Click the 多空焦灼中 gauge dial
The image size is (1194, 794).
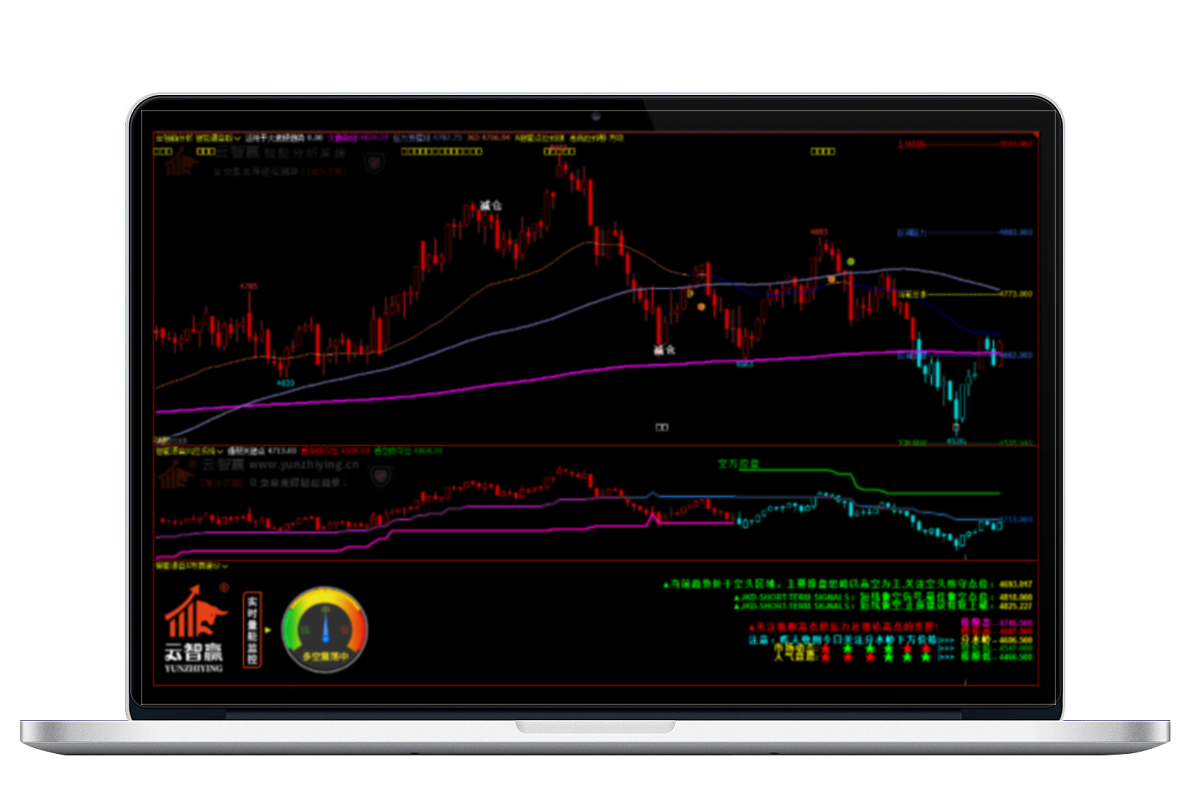(325, 630)
